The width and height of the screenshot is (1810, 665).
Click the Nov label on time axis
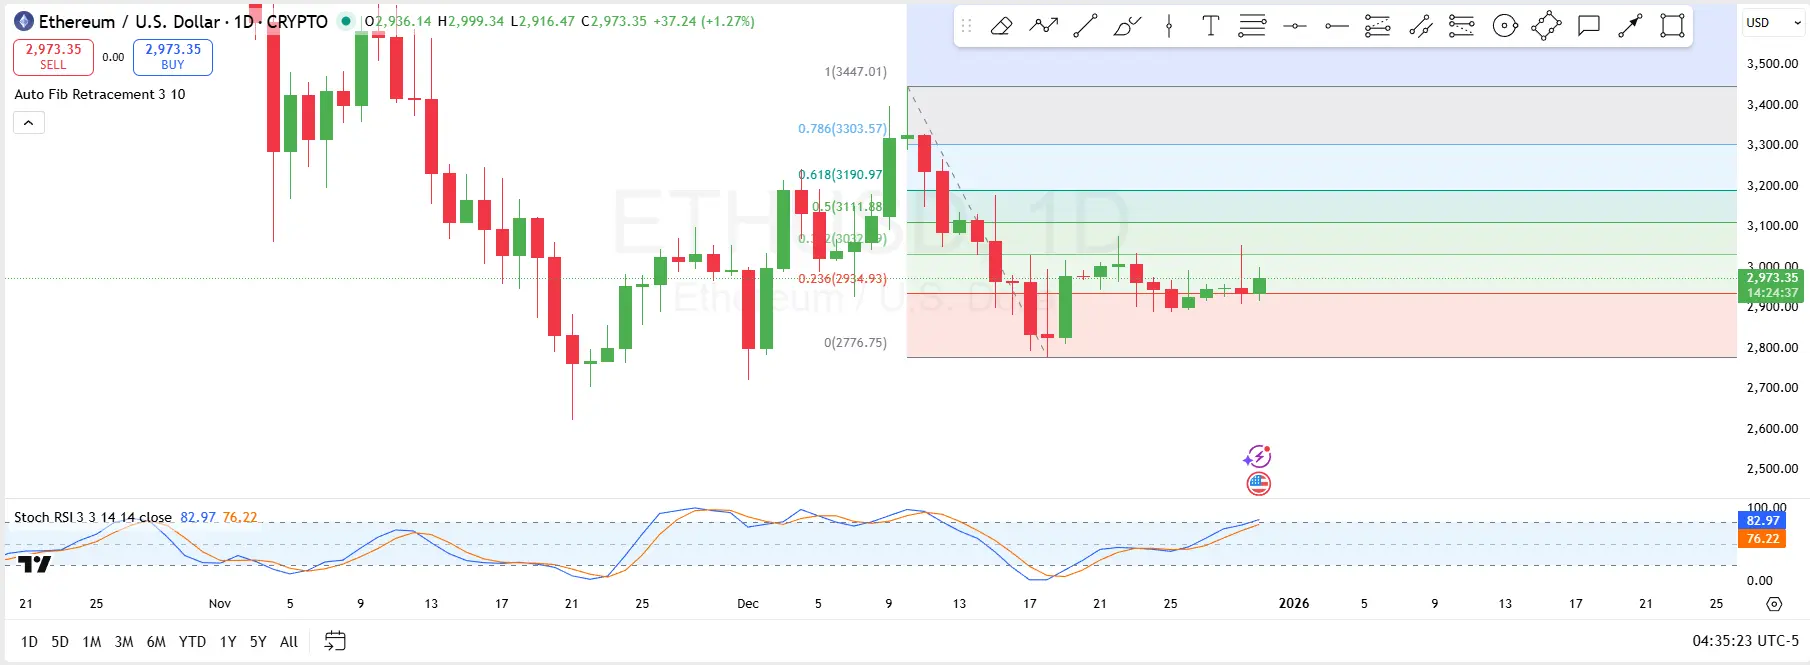click(x=220, y=603)
